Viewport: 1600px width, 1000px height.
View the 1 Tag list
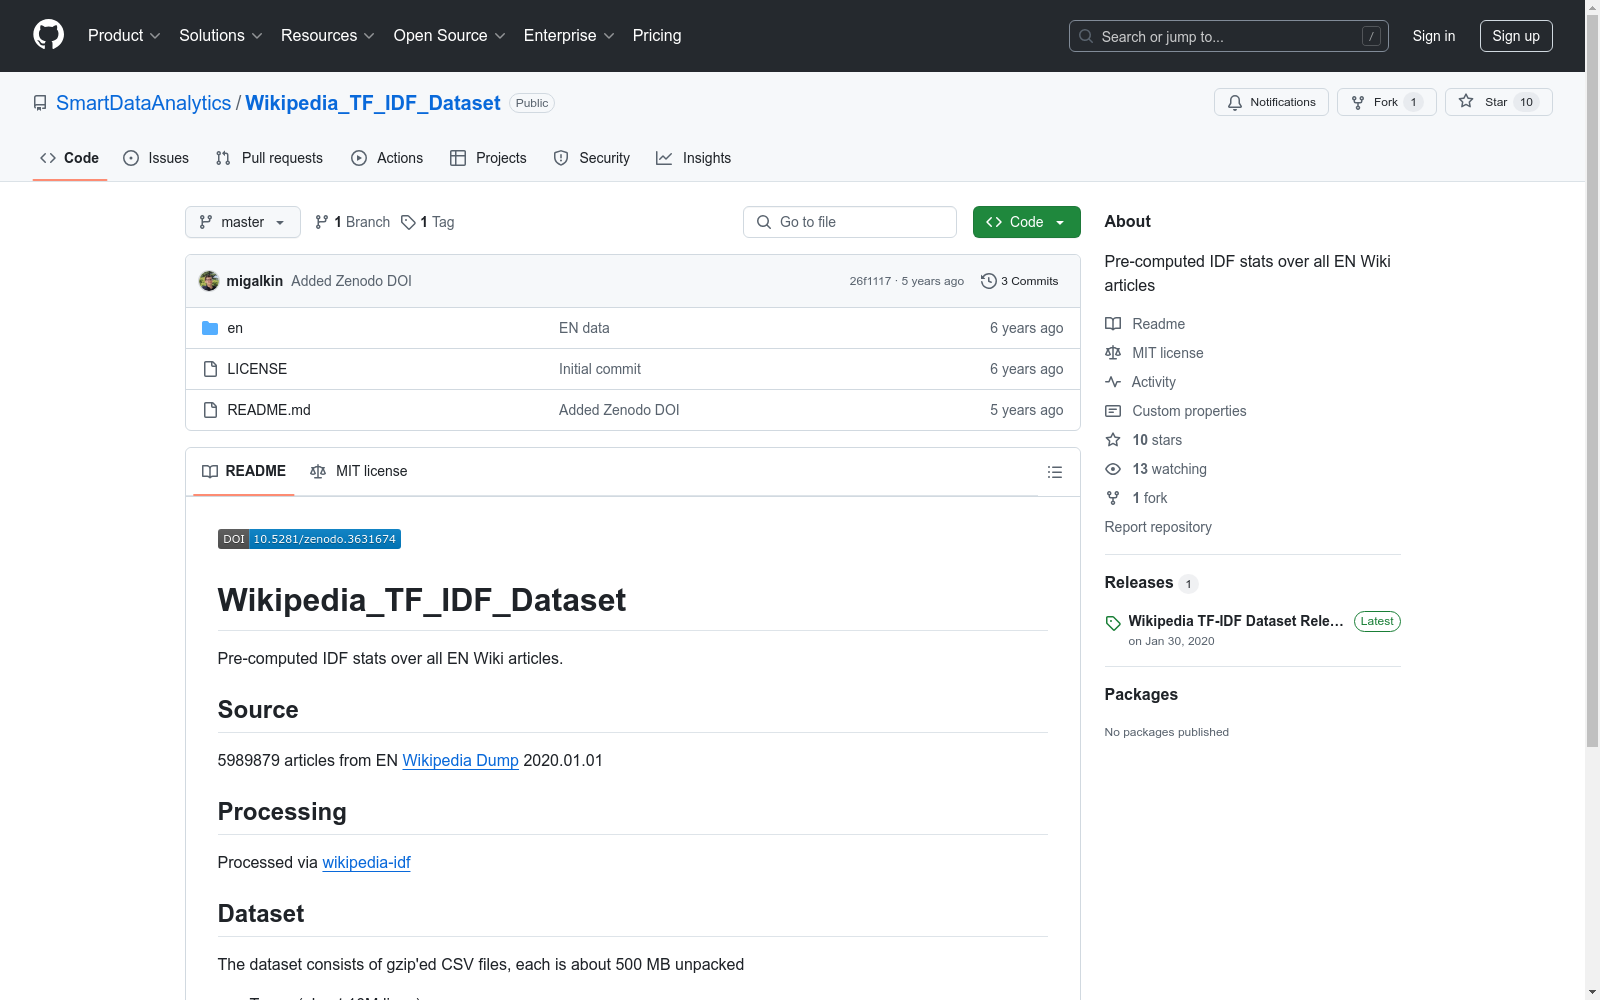click(427, 222)
